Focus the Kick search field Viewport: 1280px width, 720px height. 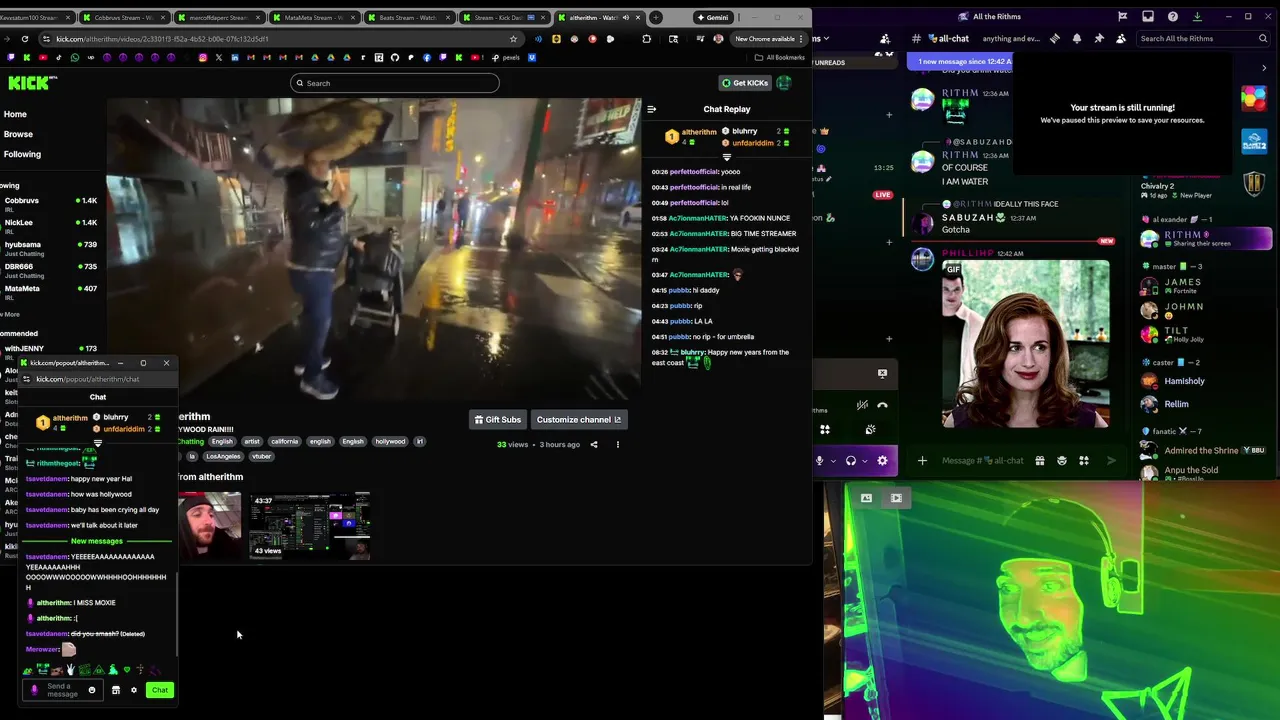(x=395, y=83)
